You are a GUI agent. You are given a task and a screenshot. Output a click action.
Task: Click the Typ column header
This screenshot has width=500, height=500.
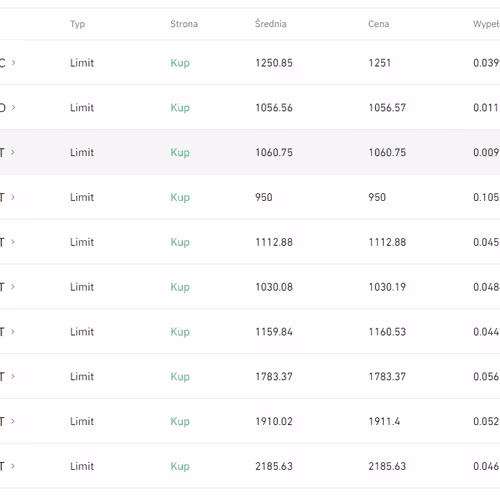(x=77, y=24)
